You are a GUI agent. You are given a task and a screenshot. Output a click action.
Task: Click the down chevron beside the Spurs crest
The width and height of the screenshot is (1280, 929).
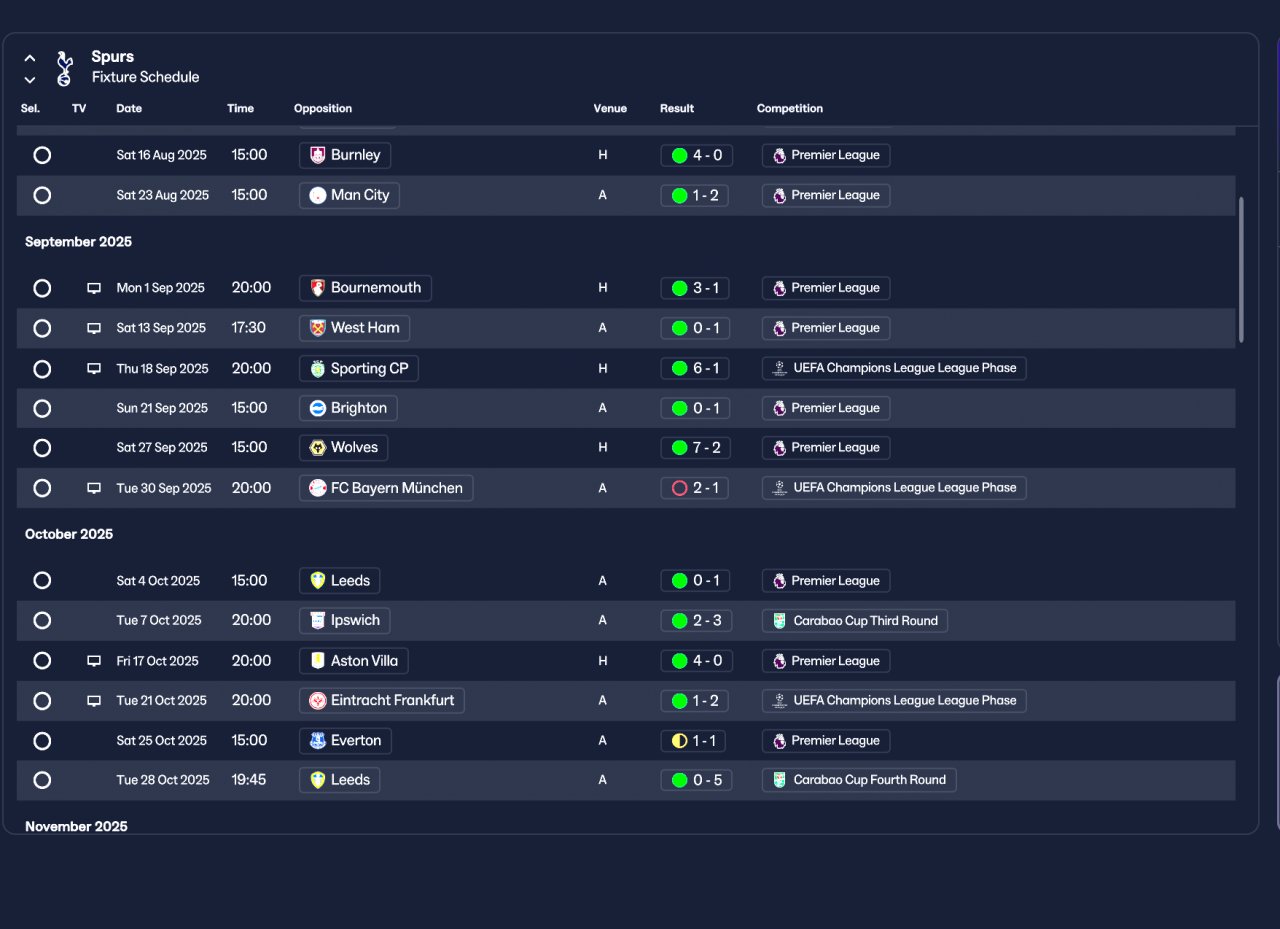click(x=30, y=79)
